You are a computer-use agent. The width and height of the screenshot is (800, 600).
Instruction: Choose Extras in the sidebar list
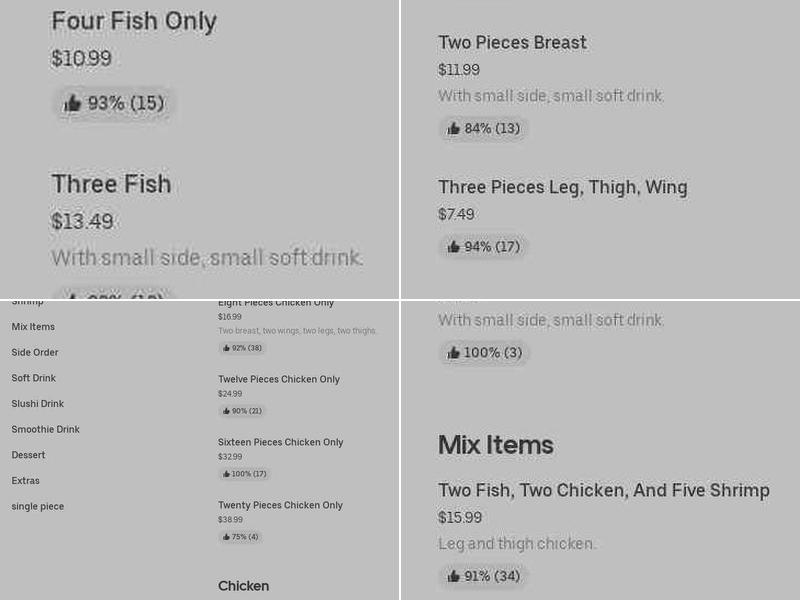click(x=26, y=481)
